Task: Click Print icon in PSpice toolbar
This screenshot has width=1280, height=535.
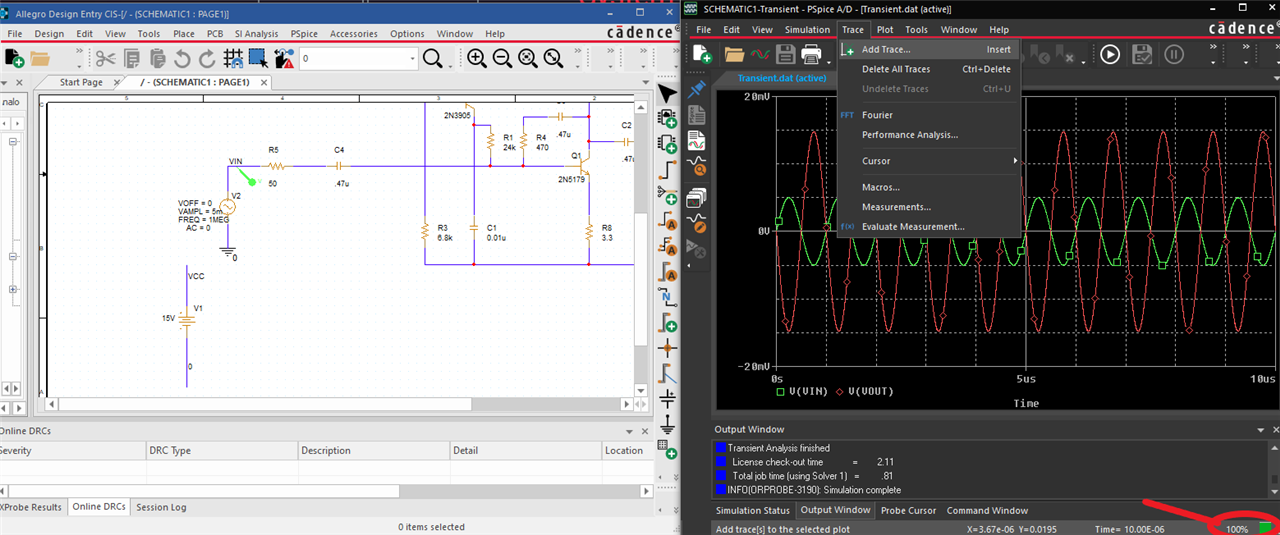Action: 812,54
